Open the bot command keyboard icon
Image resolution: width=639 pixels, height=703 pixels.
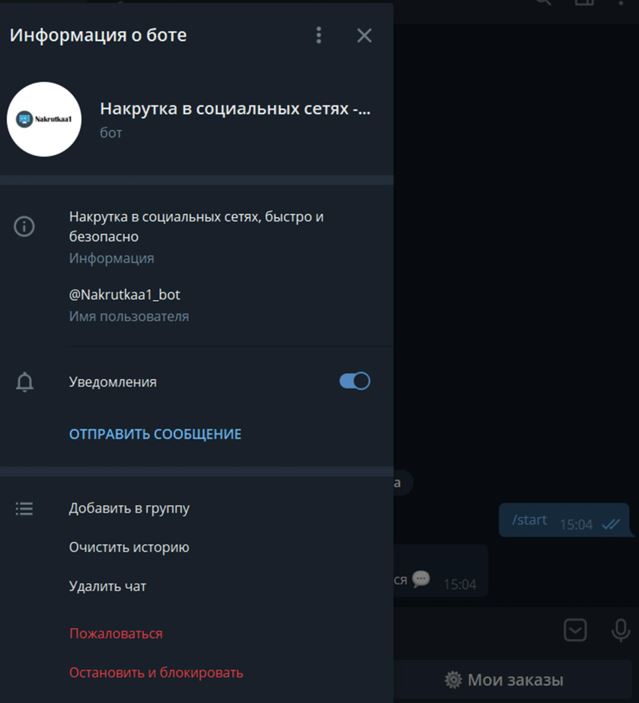click(x=575, y=630)
